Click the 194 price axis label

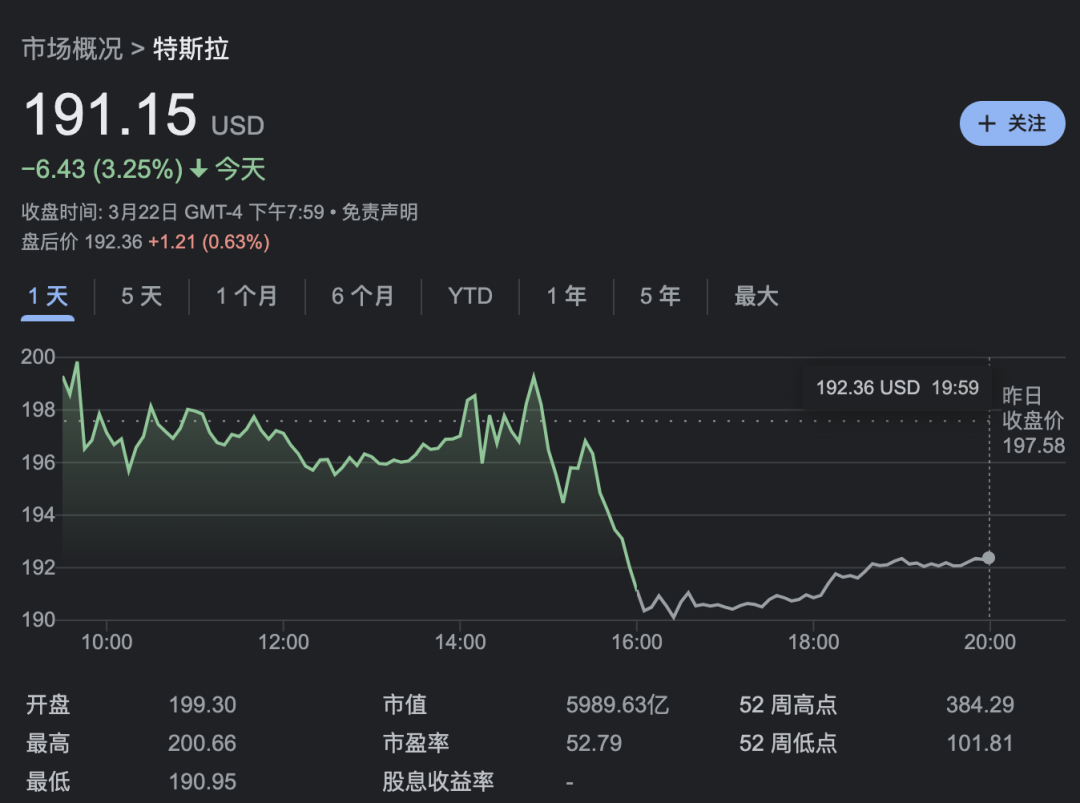pos(38,514)
